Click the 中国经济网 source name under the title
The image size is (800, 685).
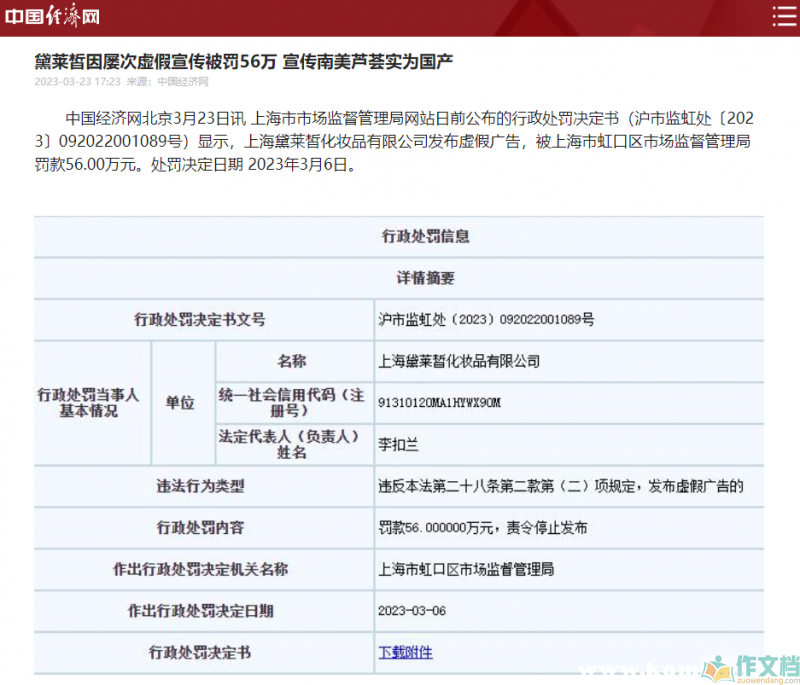click(184, 82)
